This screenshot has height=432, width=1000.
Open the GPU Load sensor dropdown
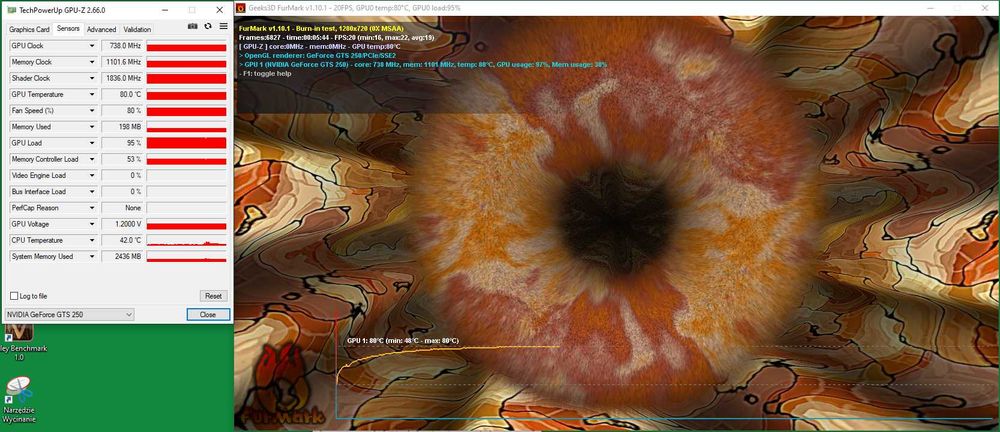click(x=92, y=144)
